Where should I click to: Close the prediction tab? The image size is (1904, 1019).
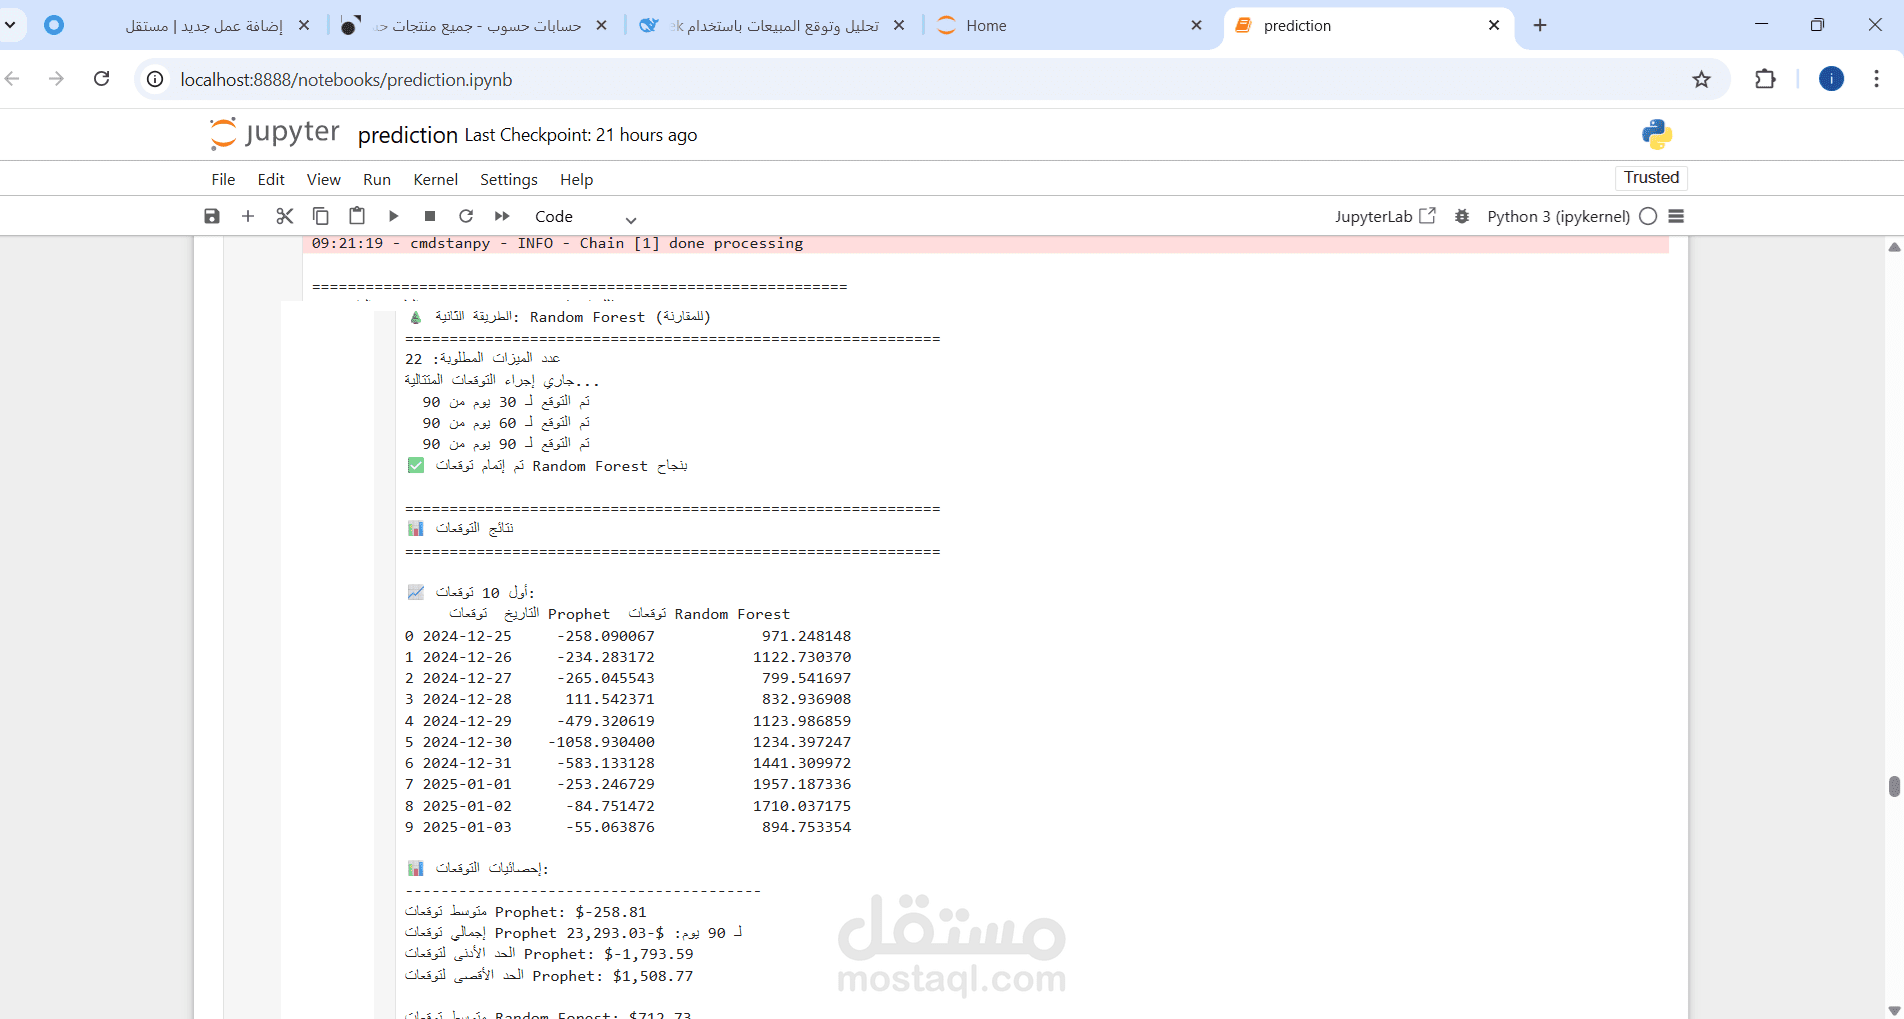click(x=1494, y=26)
